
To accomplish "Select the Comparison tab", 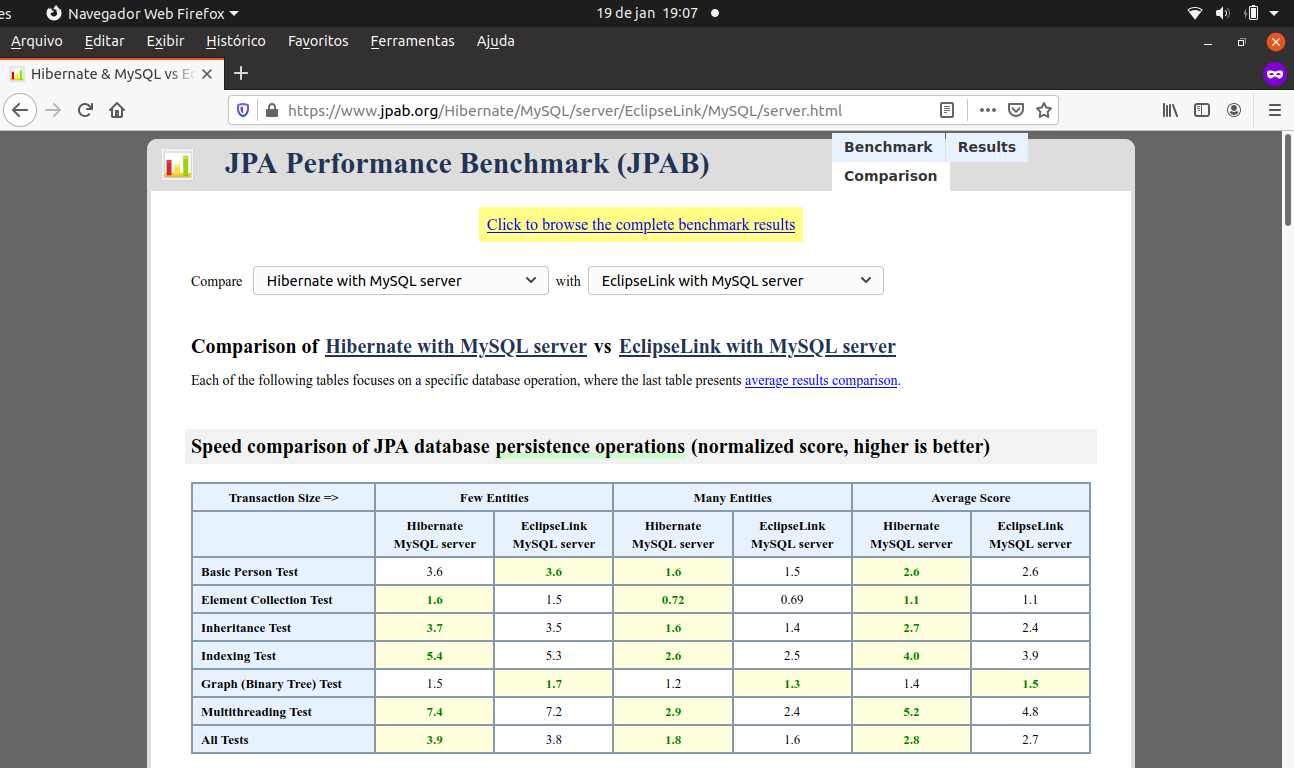I will click(890, 176).
